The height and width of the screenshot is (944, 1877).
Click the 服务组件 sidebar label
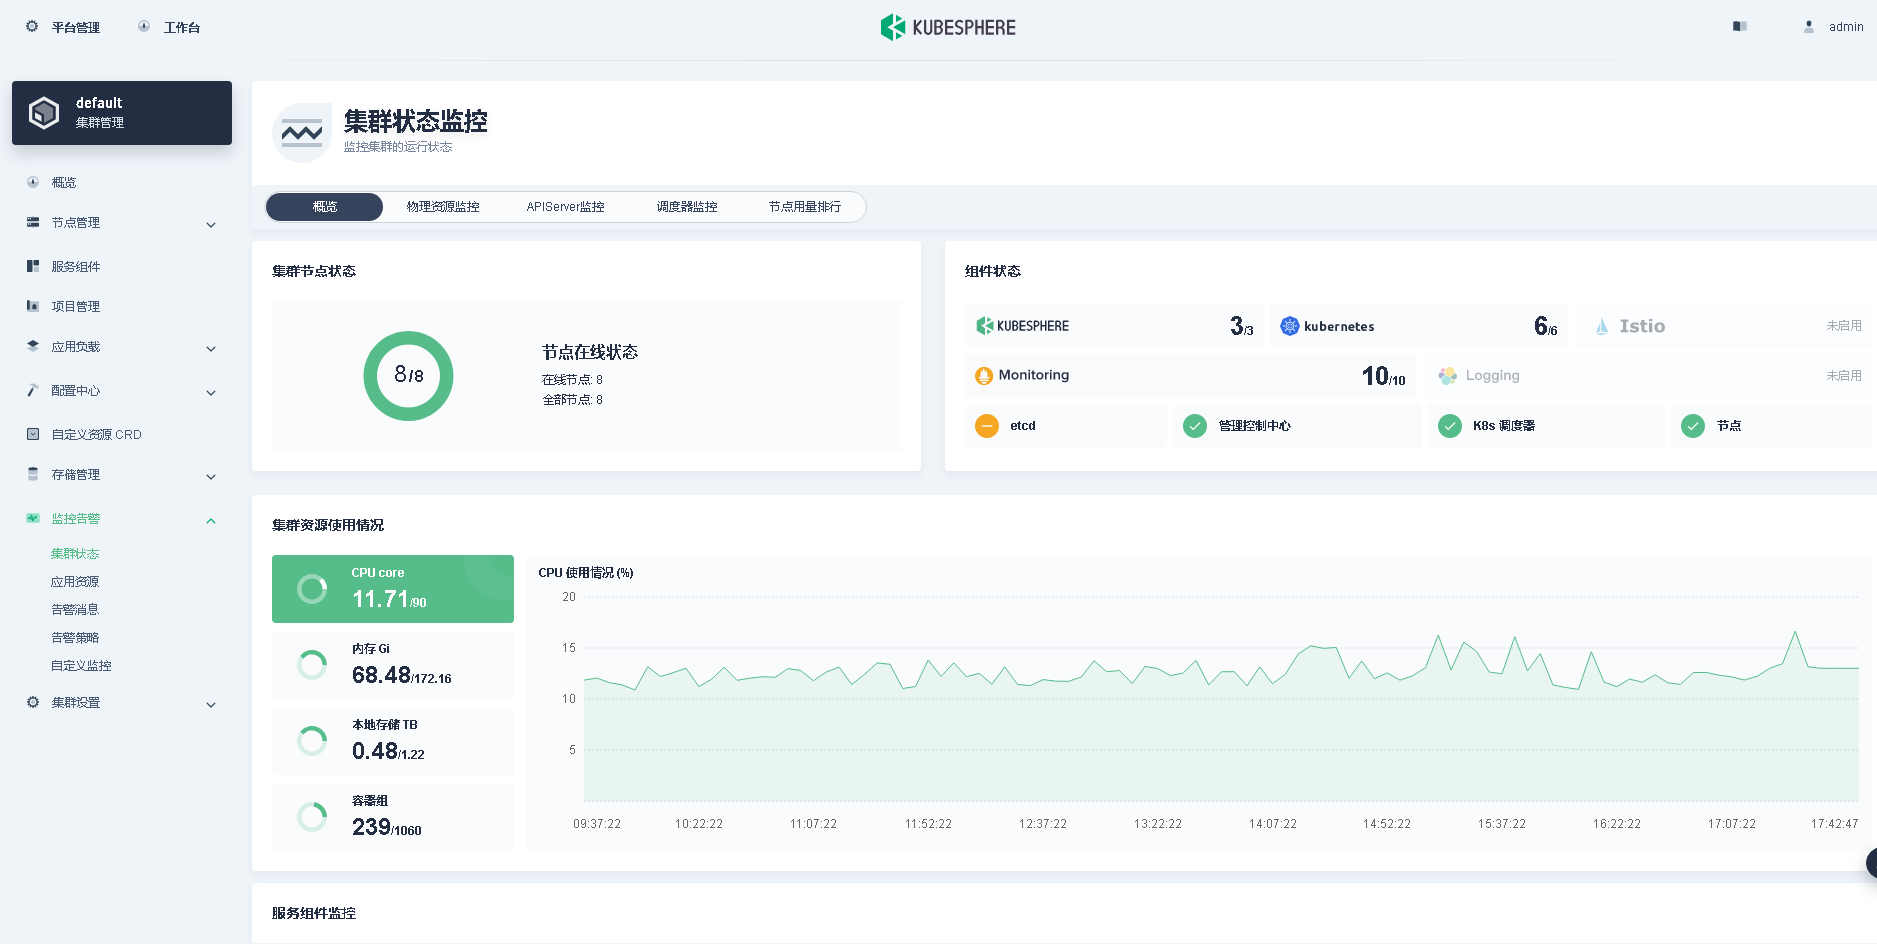(76, 266)
